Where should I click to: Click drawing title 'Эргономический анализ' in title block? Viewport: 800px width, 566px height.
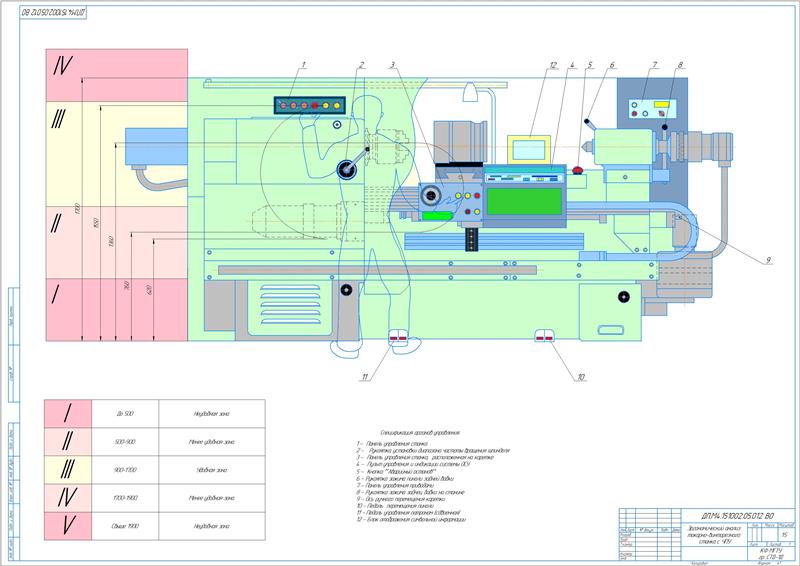coord(714,529)
